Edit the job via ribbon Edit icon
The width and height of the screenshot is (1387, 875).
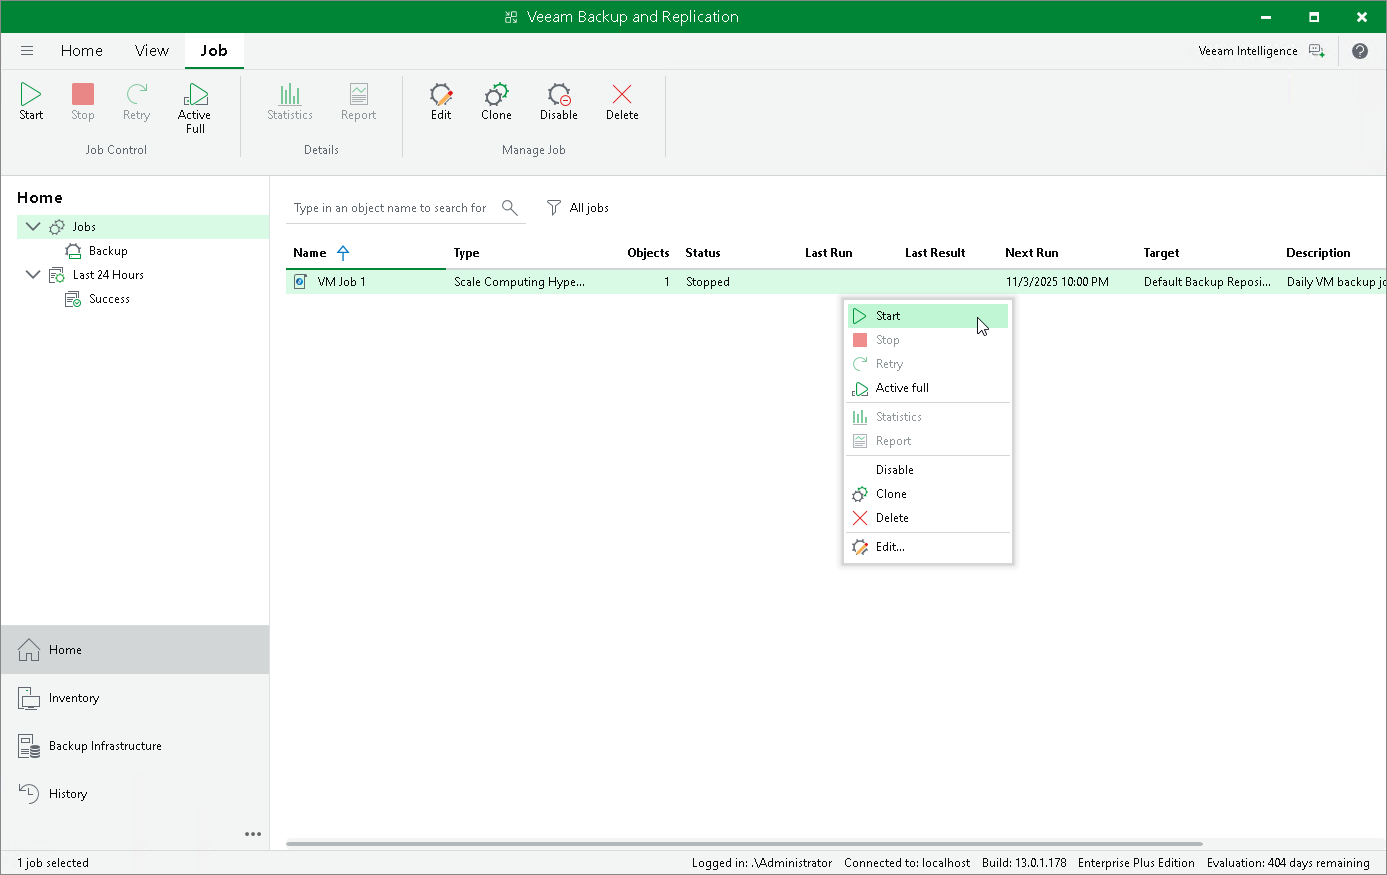point(441,102)
